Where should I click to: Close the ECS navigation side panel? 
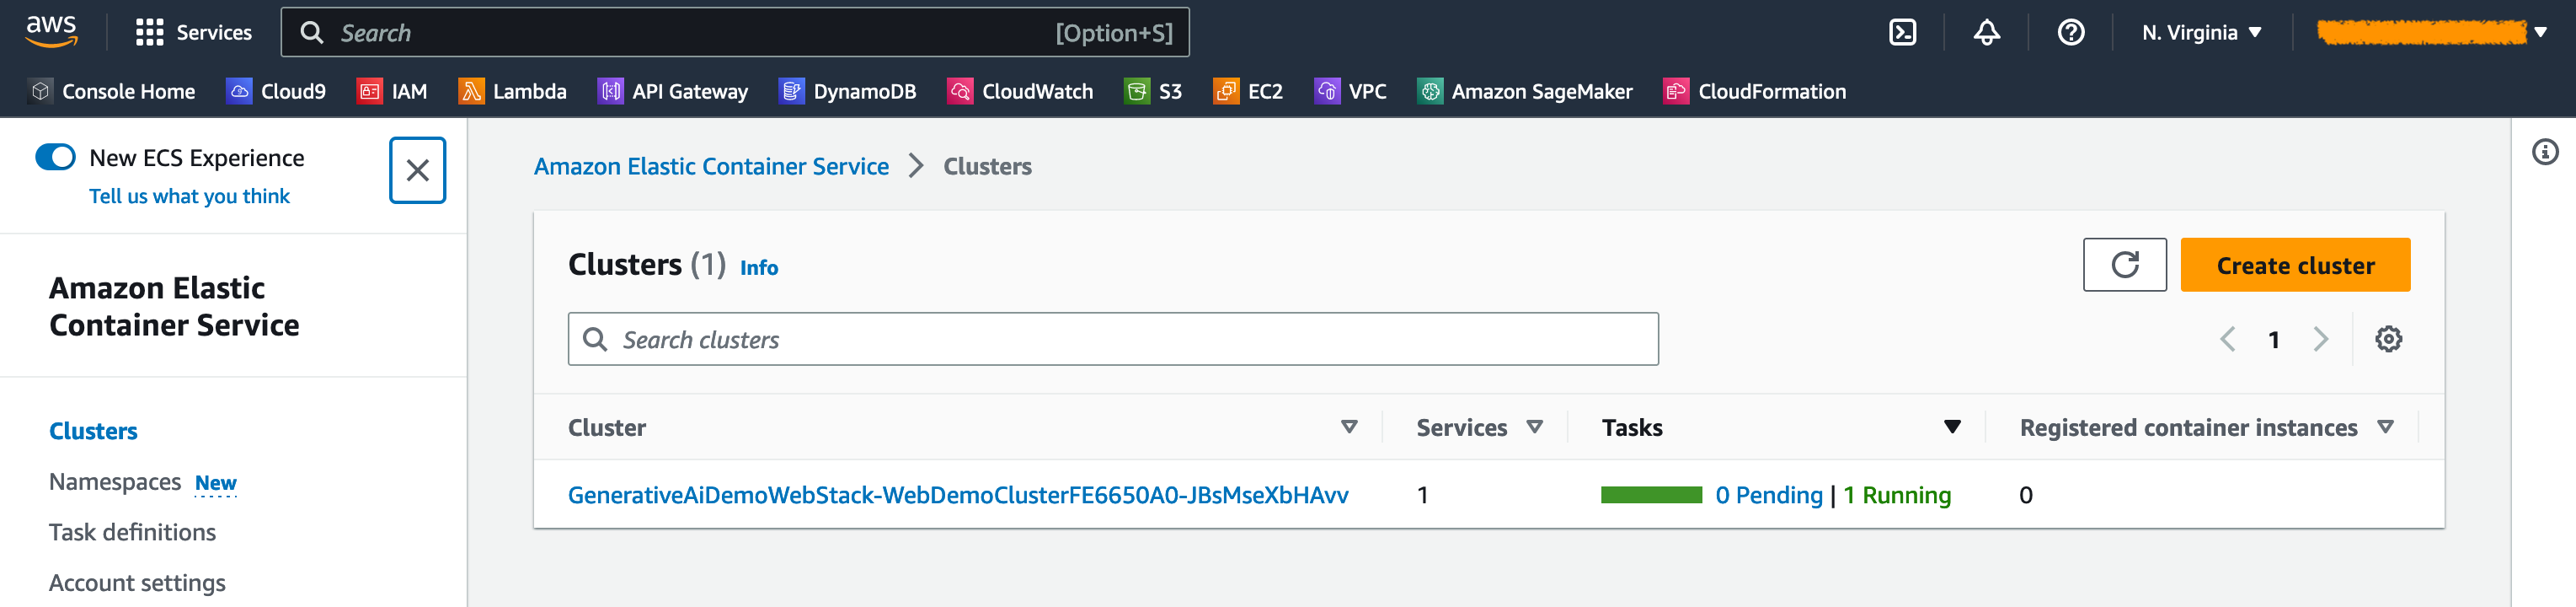pos(418,170)
